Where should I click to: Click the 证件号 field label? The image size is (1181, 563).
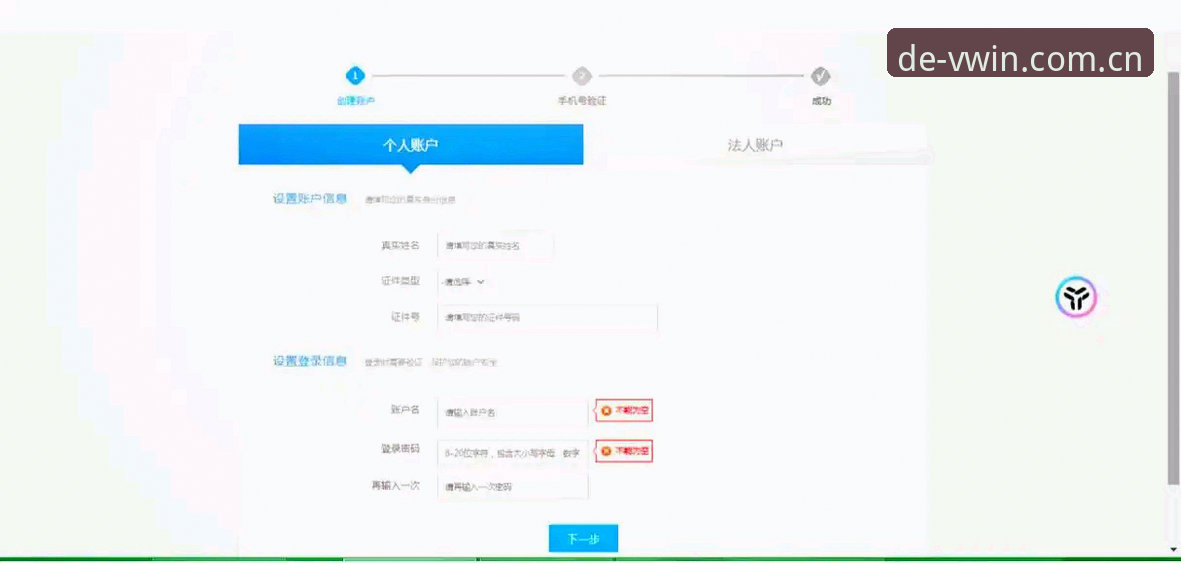click(x=405, y=317)
